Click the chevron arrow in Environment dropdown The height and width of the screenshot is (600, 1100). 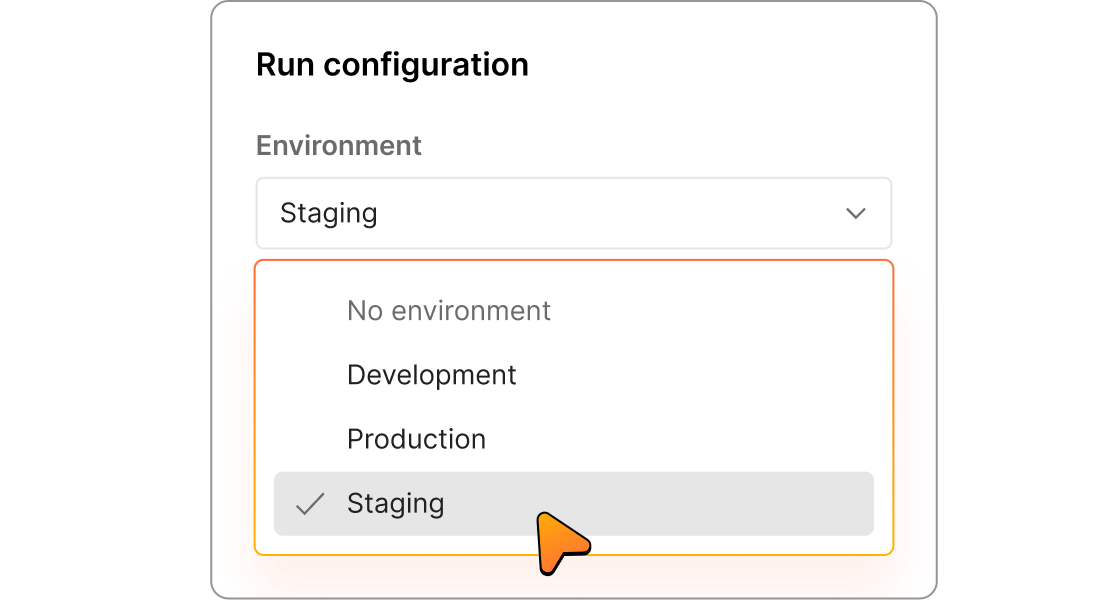click(x=855, y=213)
